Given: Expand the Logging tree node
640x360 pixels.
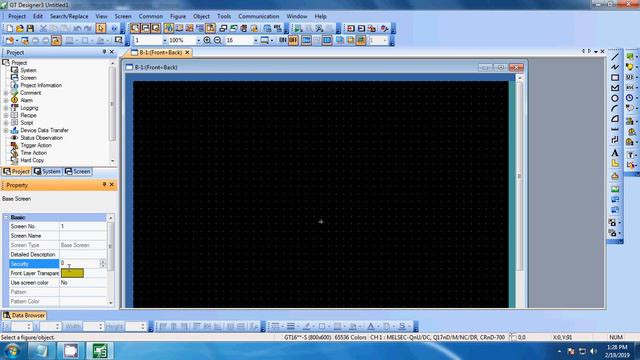Looking at the screenshot, I should 6,108.
